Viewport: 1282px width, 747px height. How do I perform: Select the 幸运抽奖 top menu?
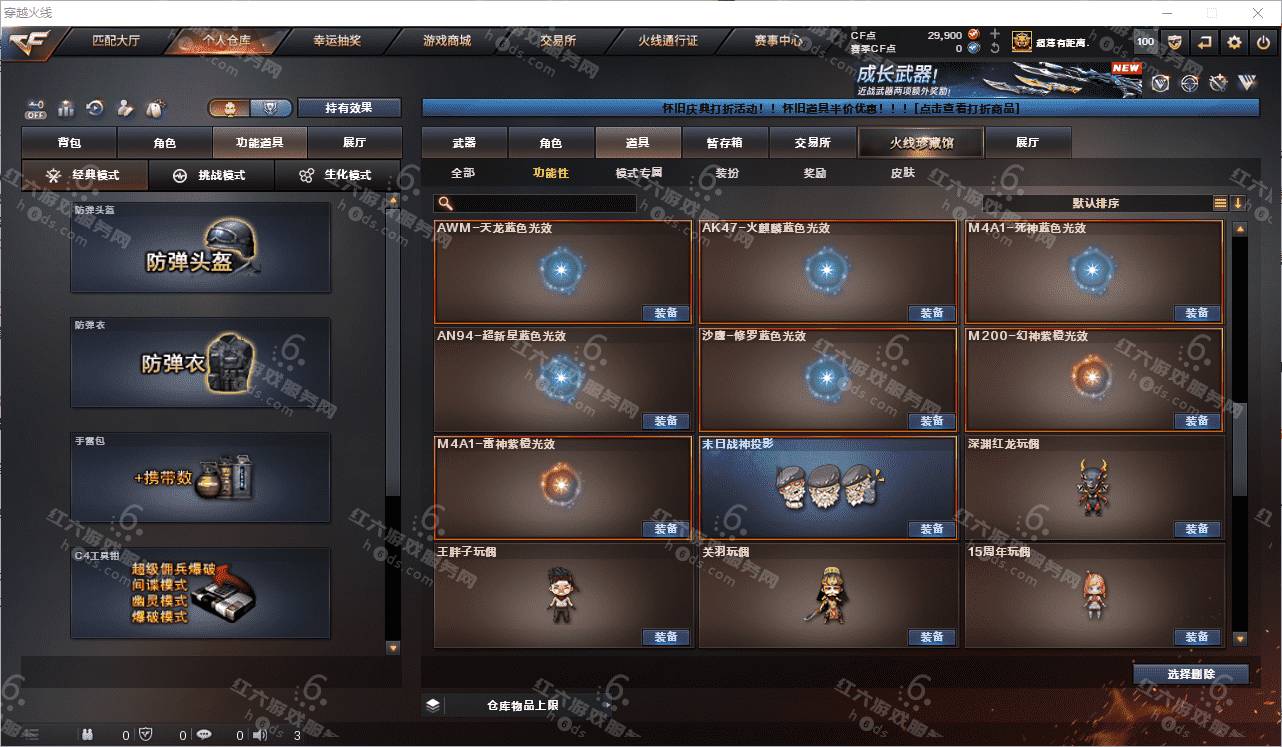336,41
